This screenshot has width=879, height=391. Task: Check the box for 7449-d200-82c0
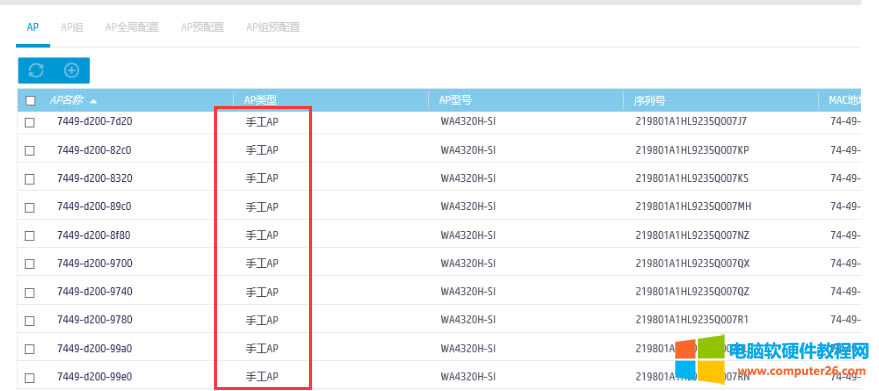[x=30, y=150]
